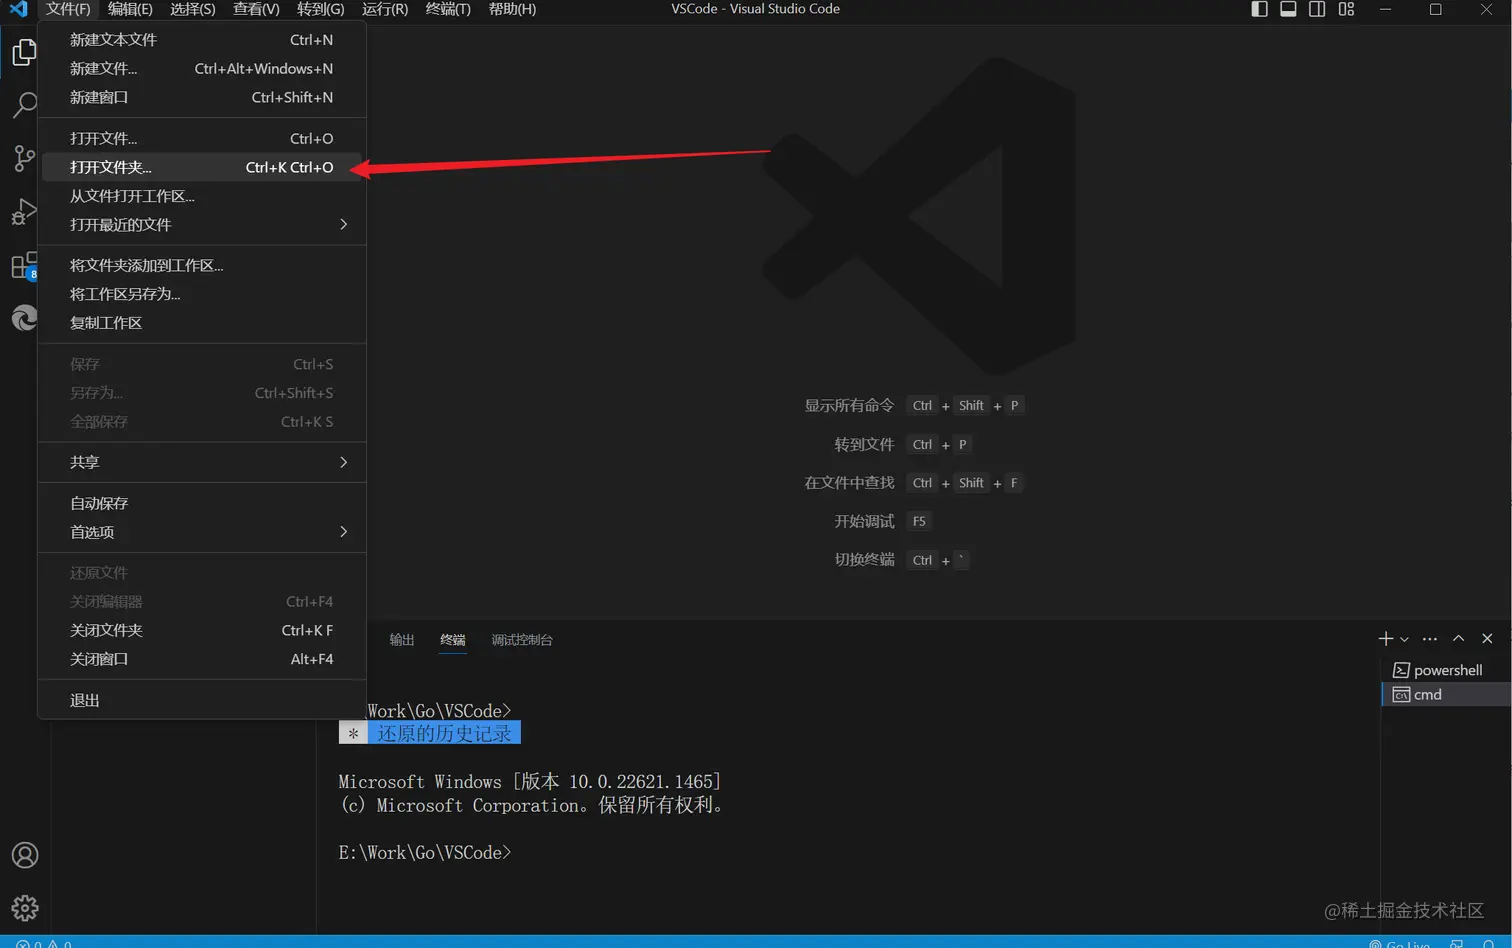The width and height of the screenshot is (1512, 948).
Task: Focus the terminal at the E:\Work\Go\VSCode> prompt
Action: [425, 853]
